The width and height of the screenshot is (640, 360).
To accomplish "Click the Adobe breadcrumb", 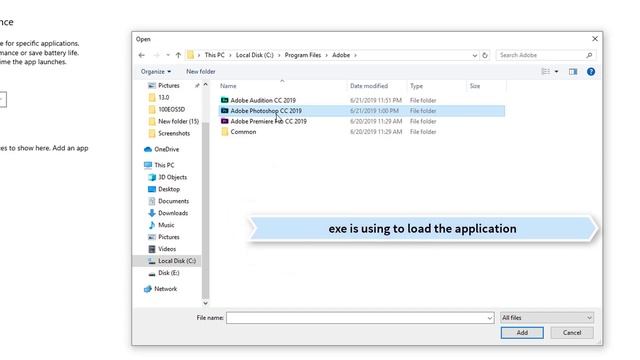I will click(341, 55).
